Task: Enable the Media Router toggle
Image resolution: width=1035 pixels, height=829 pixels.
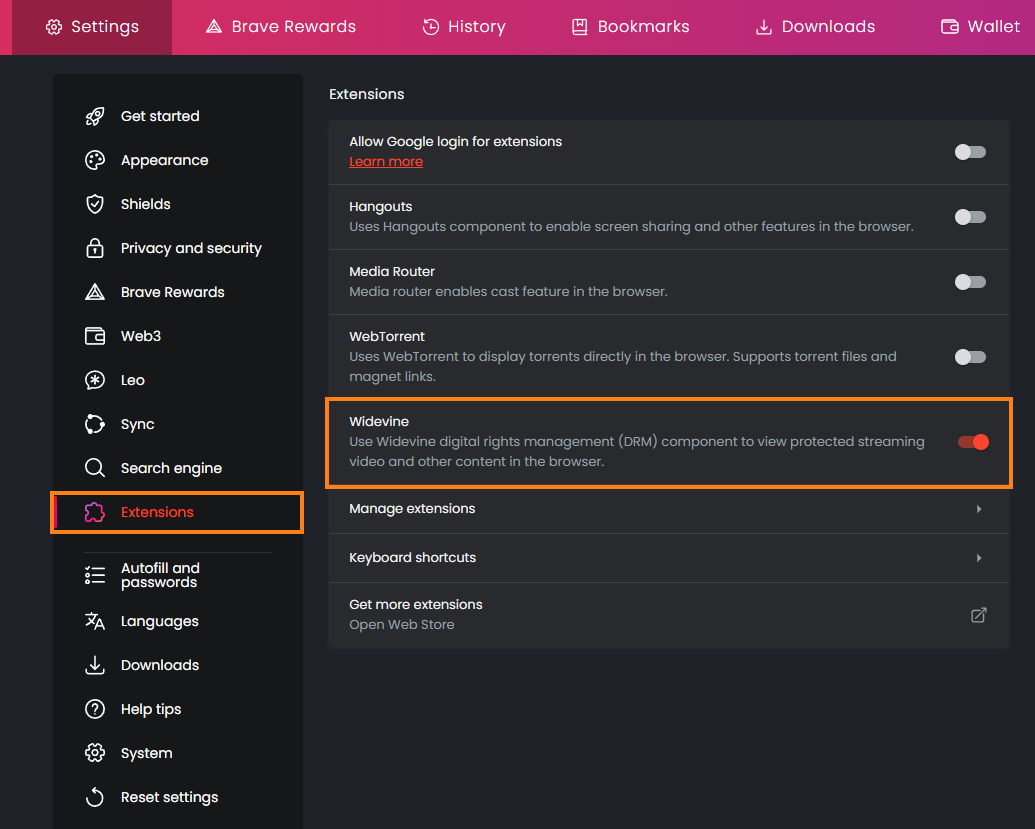Action: (x=970, y=282)
